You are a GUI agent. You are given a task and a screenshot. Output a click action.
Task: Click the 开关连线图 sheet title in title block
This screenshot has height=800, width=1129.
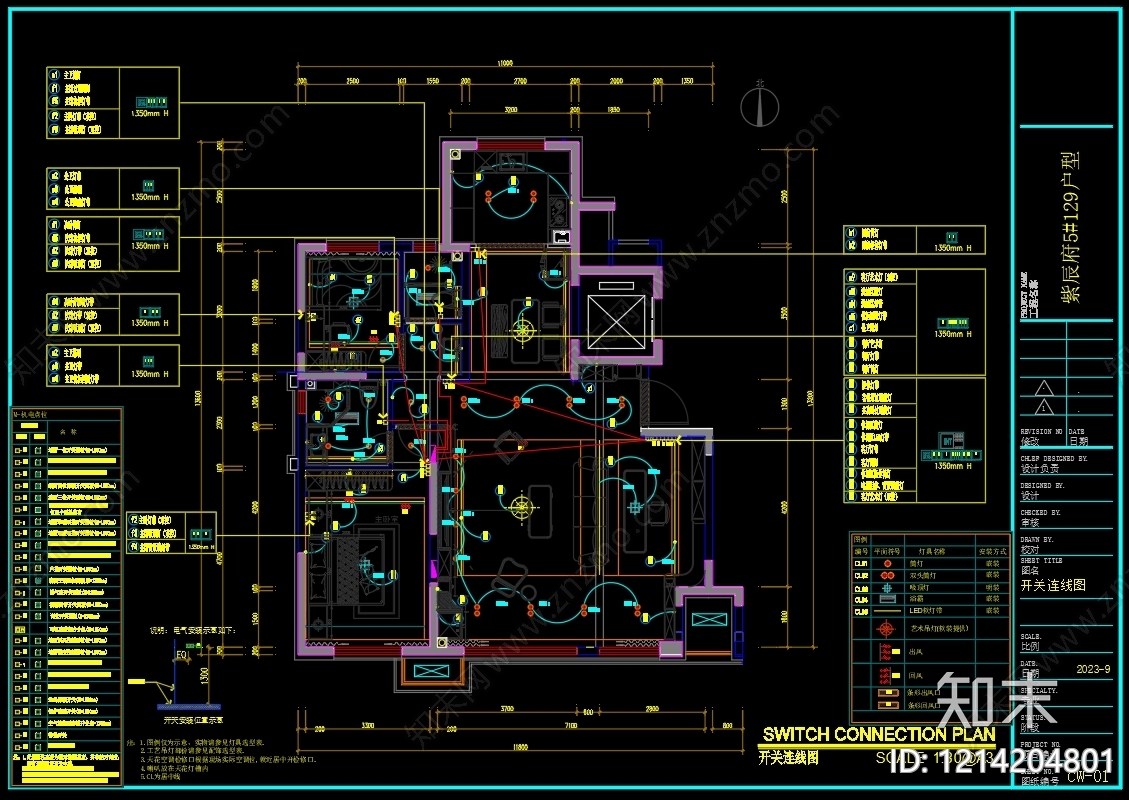(x=1053, y=585)
